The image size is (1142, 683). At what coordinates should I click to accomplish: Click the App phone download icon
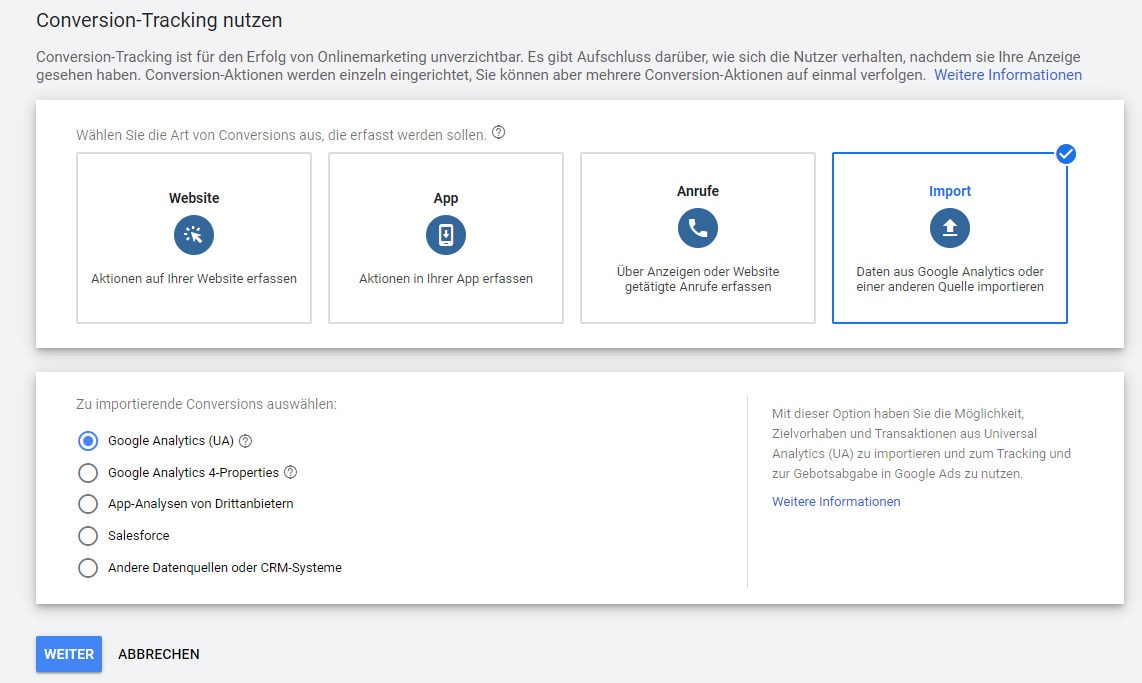(x=446, y=234)
